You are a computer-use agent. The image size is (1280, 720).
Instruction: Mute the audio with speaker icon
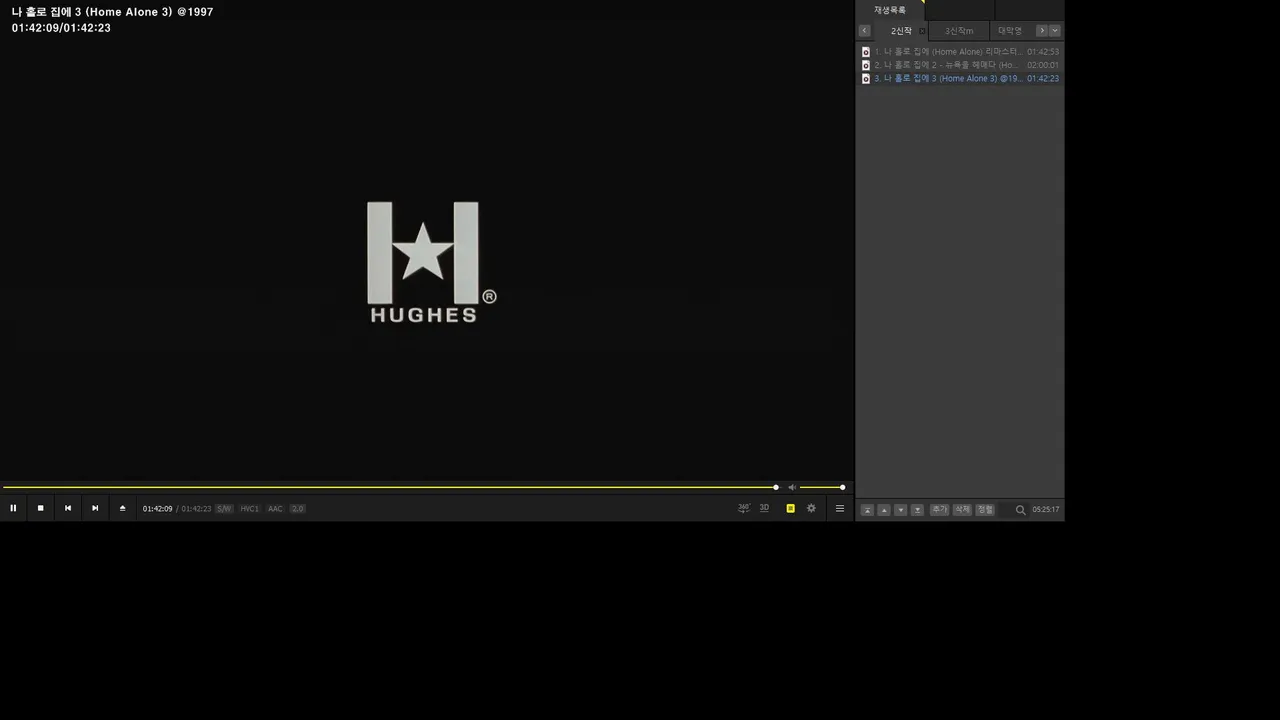791,487
